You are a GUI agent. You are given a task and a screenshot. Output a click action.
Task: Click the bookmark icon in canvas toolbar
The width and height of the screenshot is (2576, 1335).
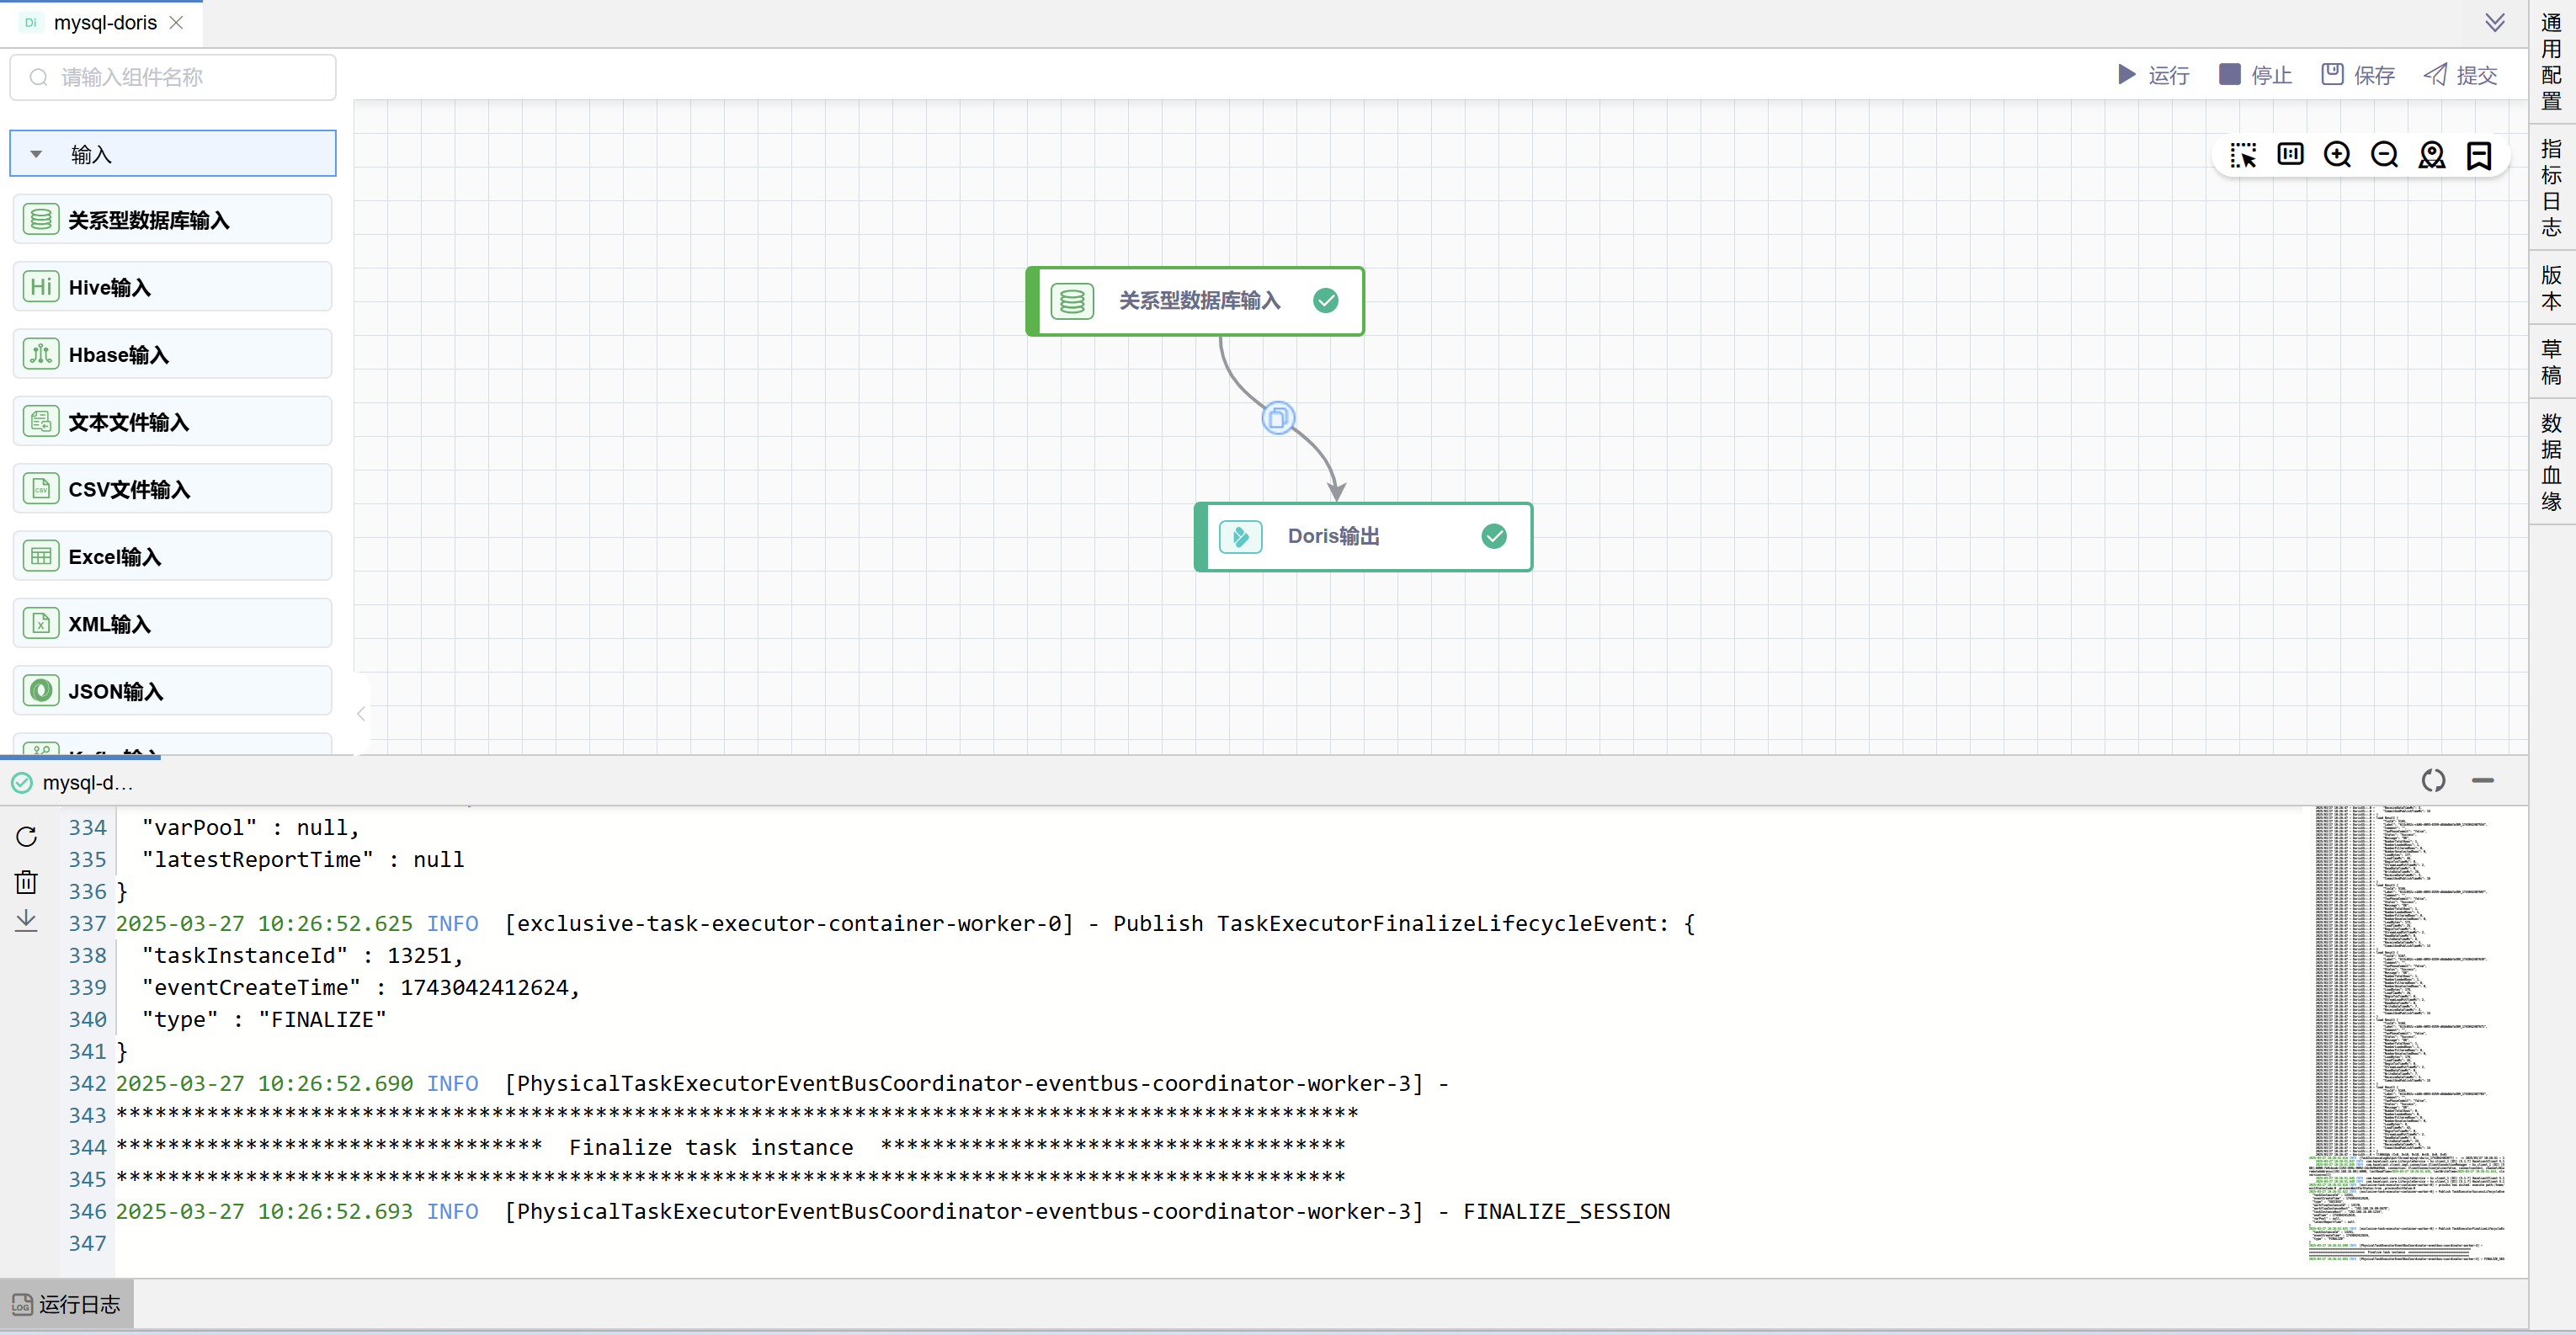tap(2479, 155)
